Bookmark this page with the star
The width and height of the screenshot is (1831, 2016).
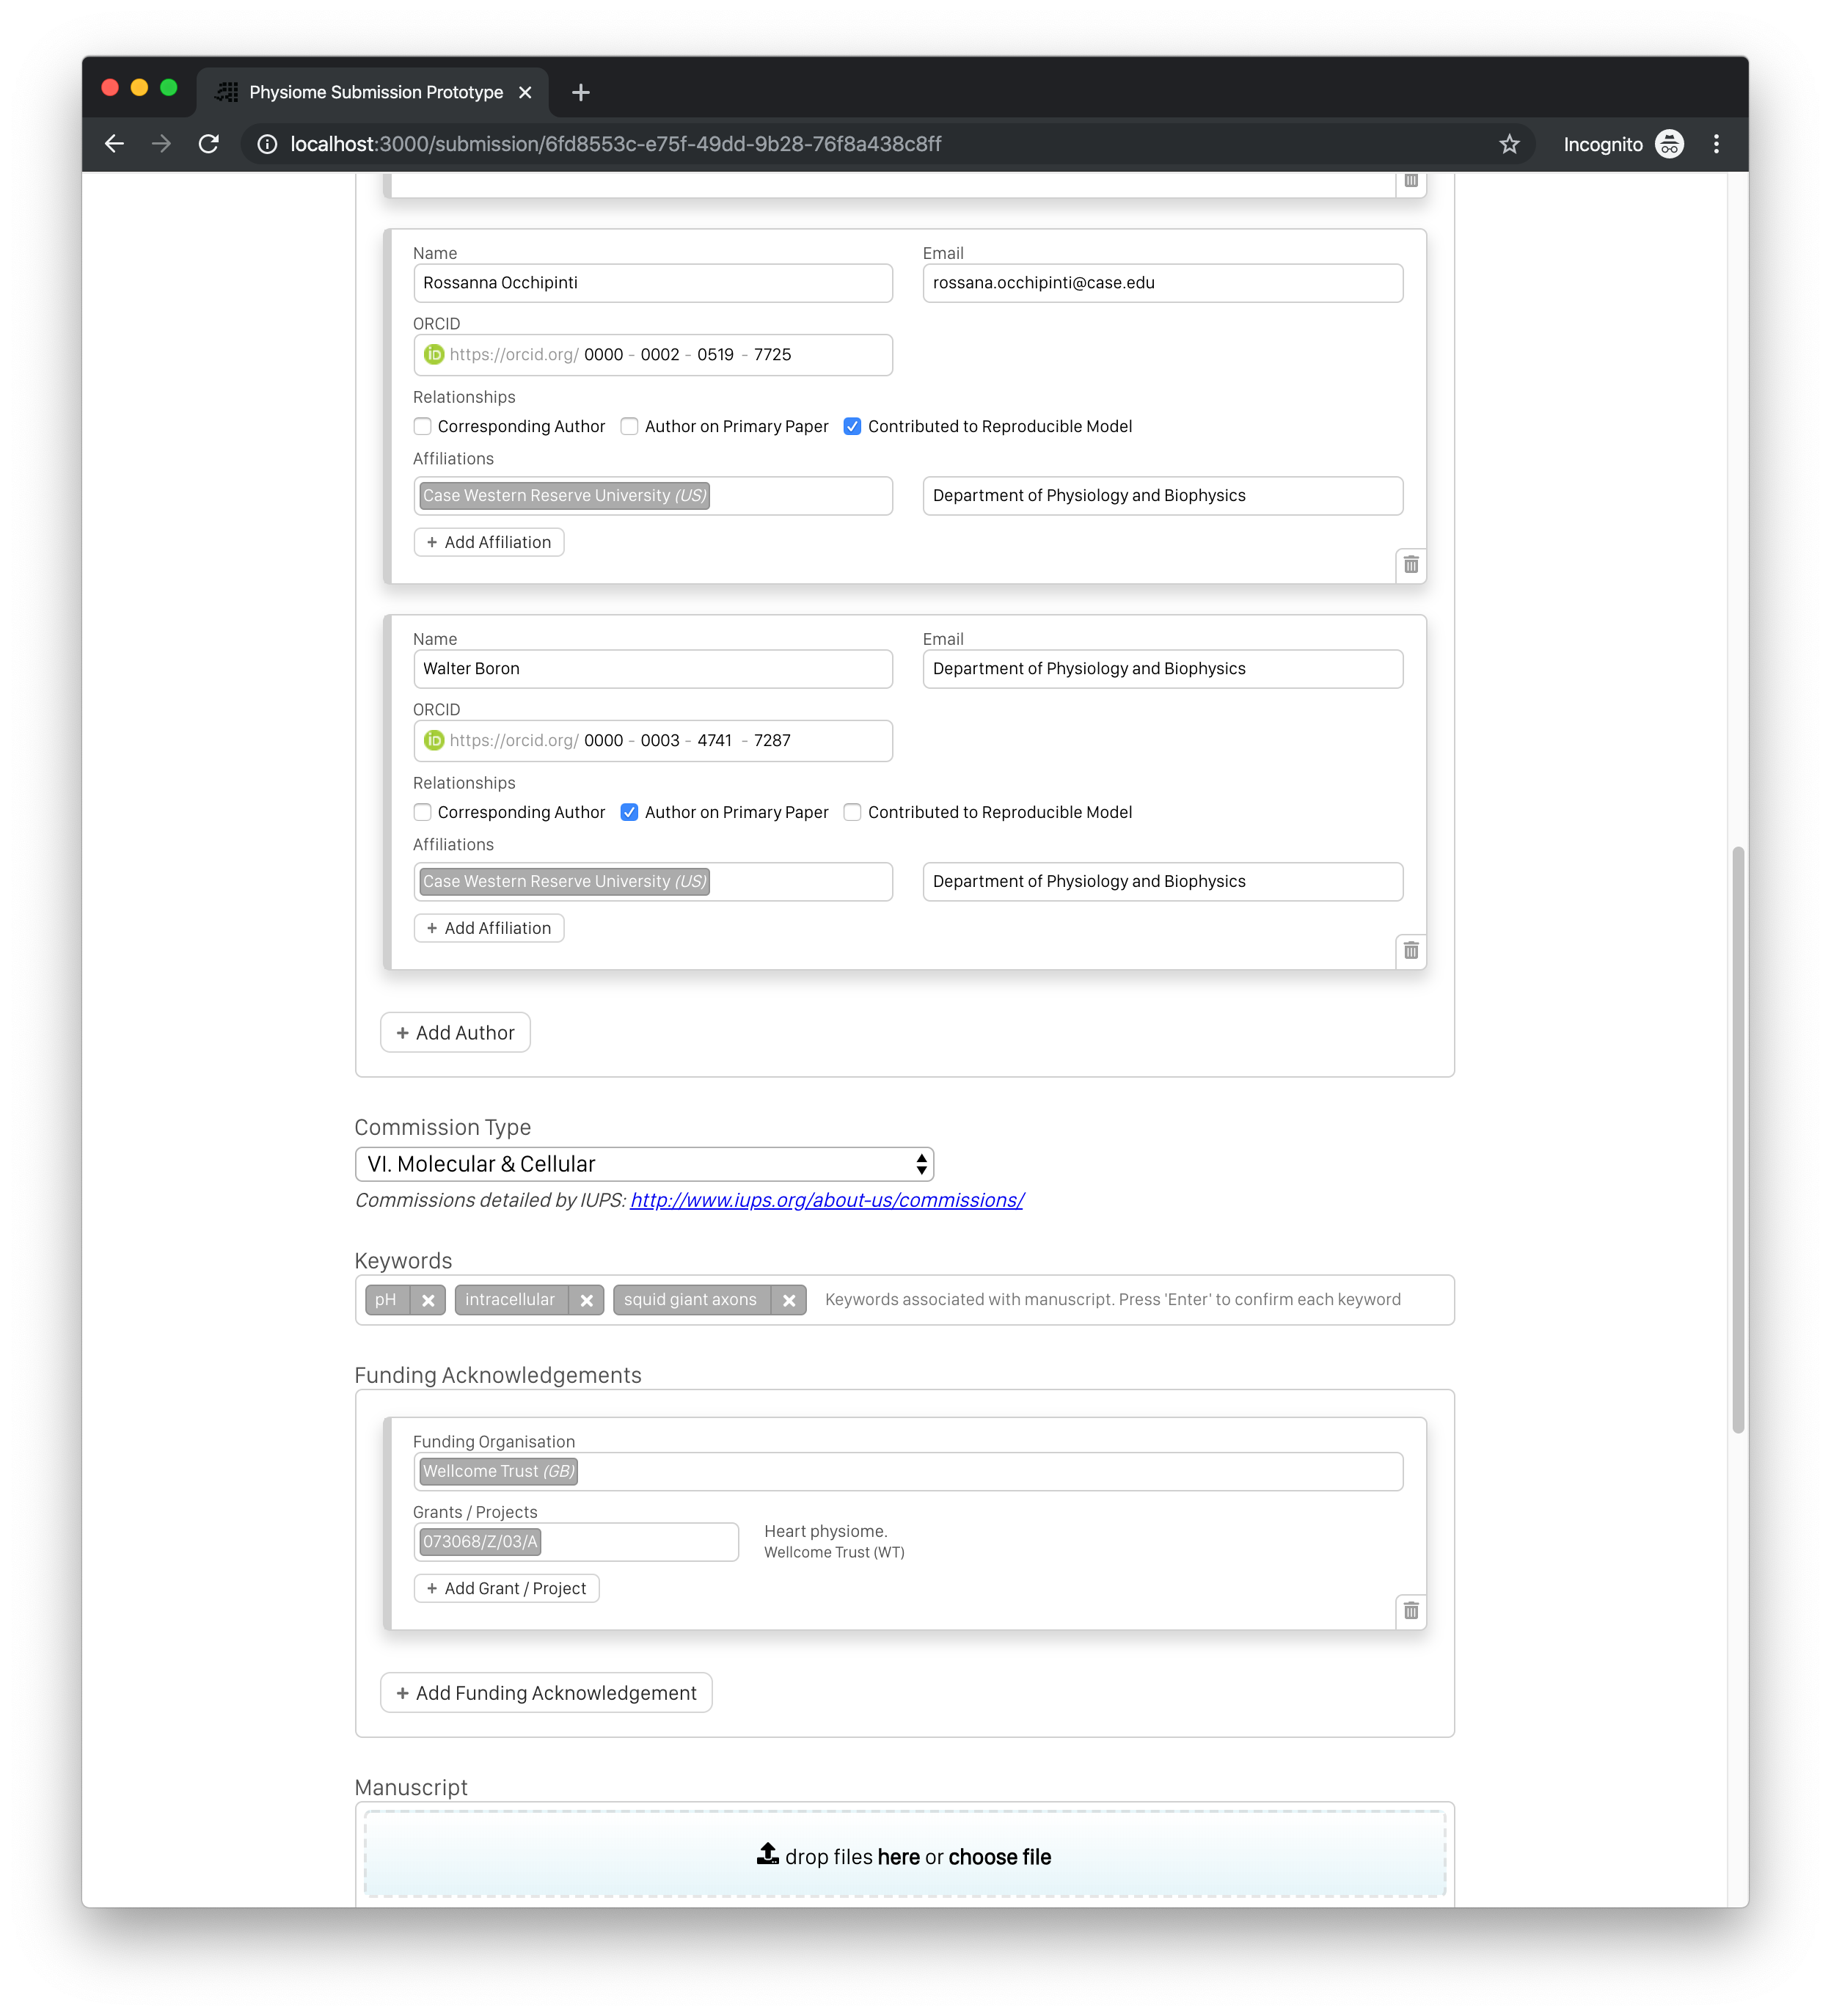(1509, 144)
